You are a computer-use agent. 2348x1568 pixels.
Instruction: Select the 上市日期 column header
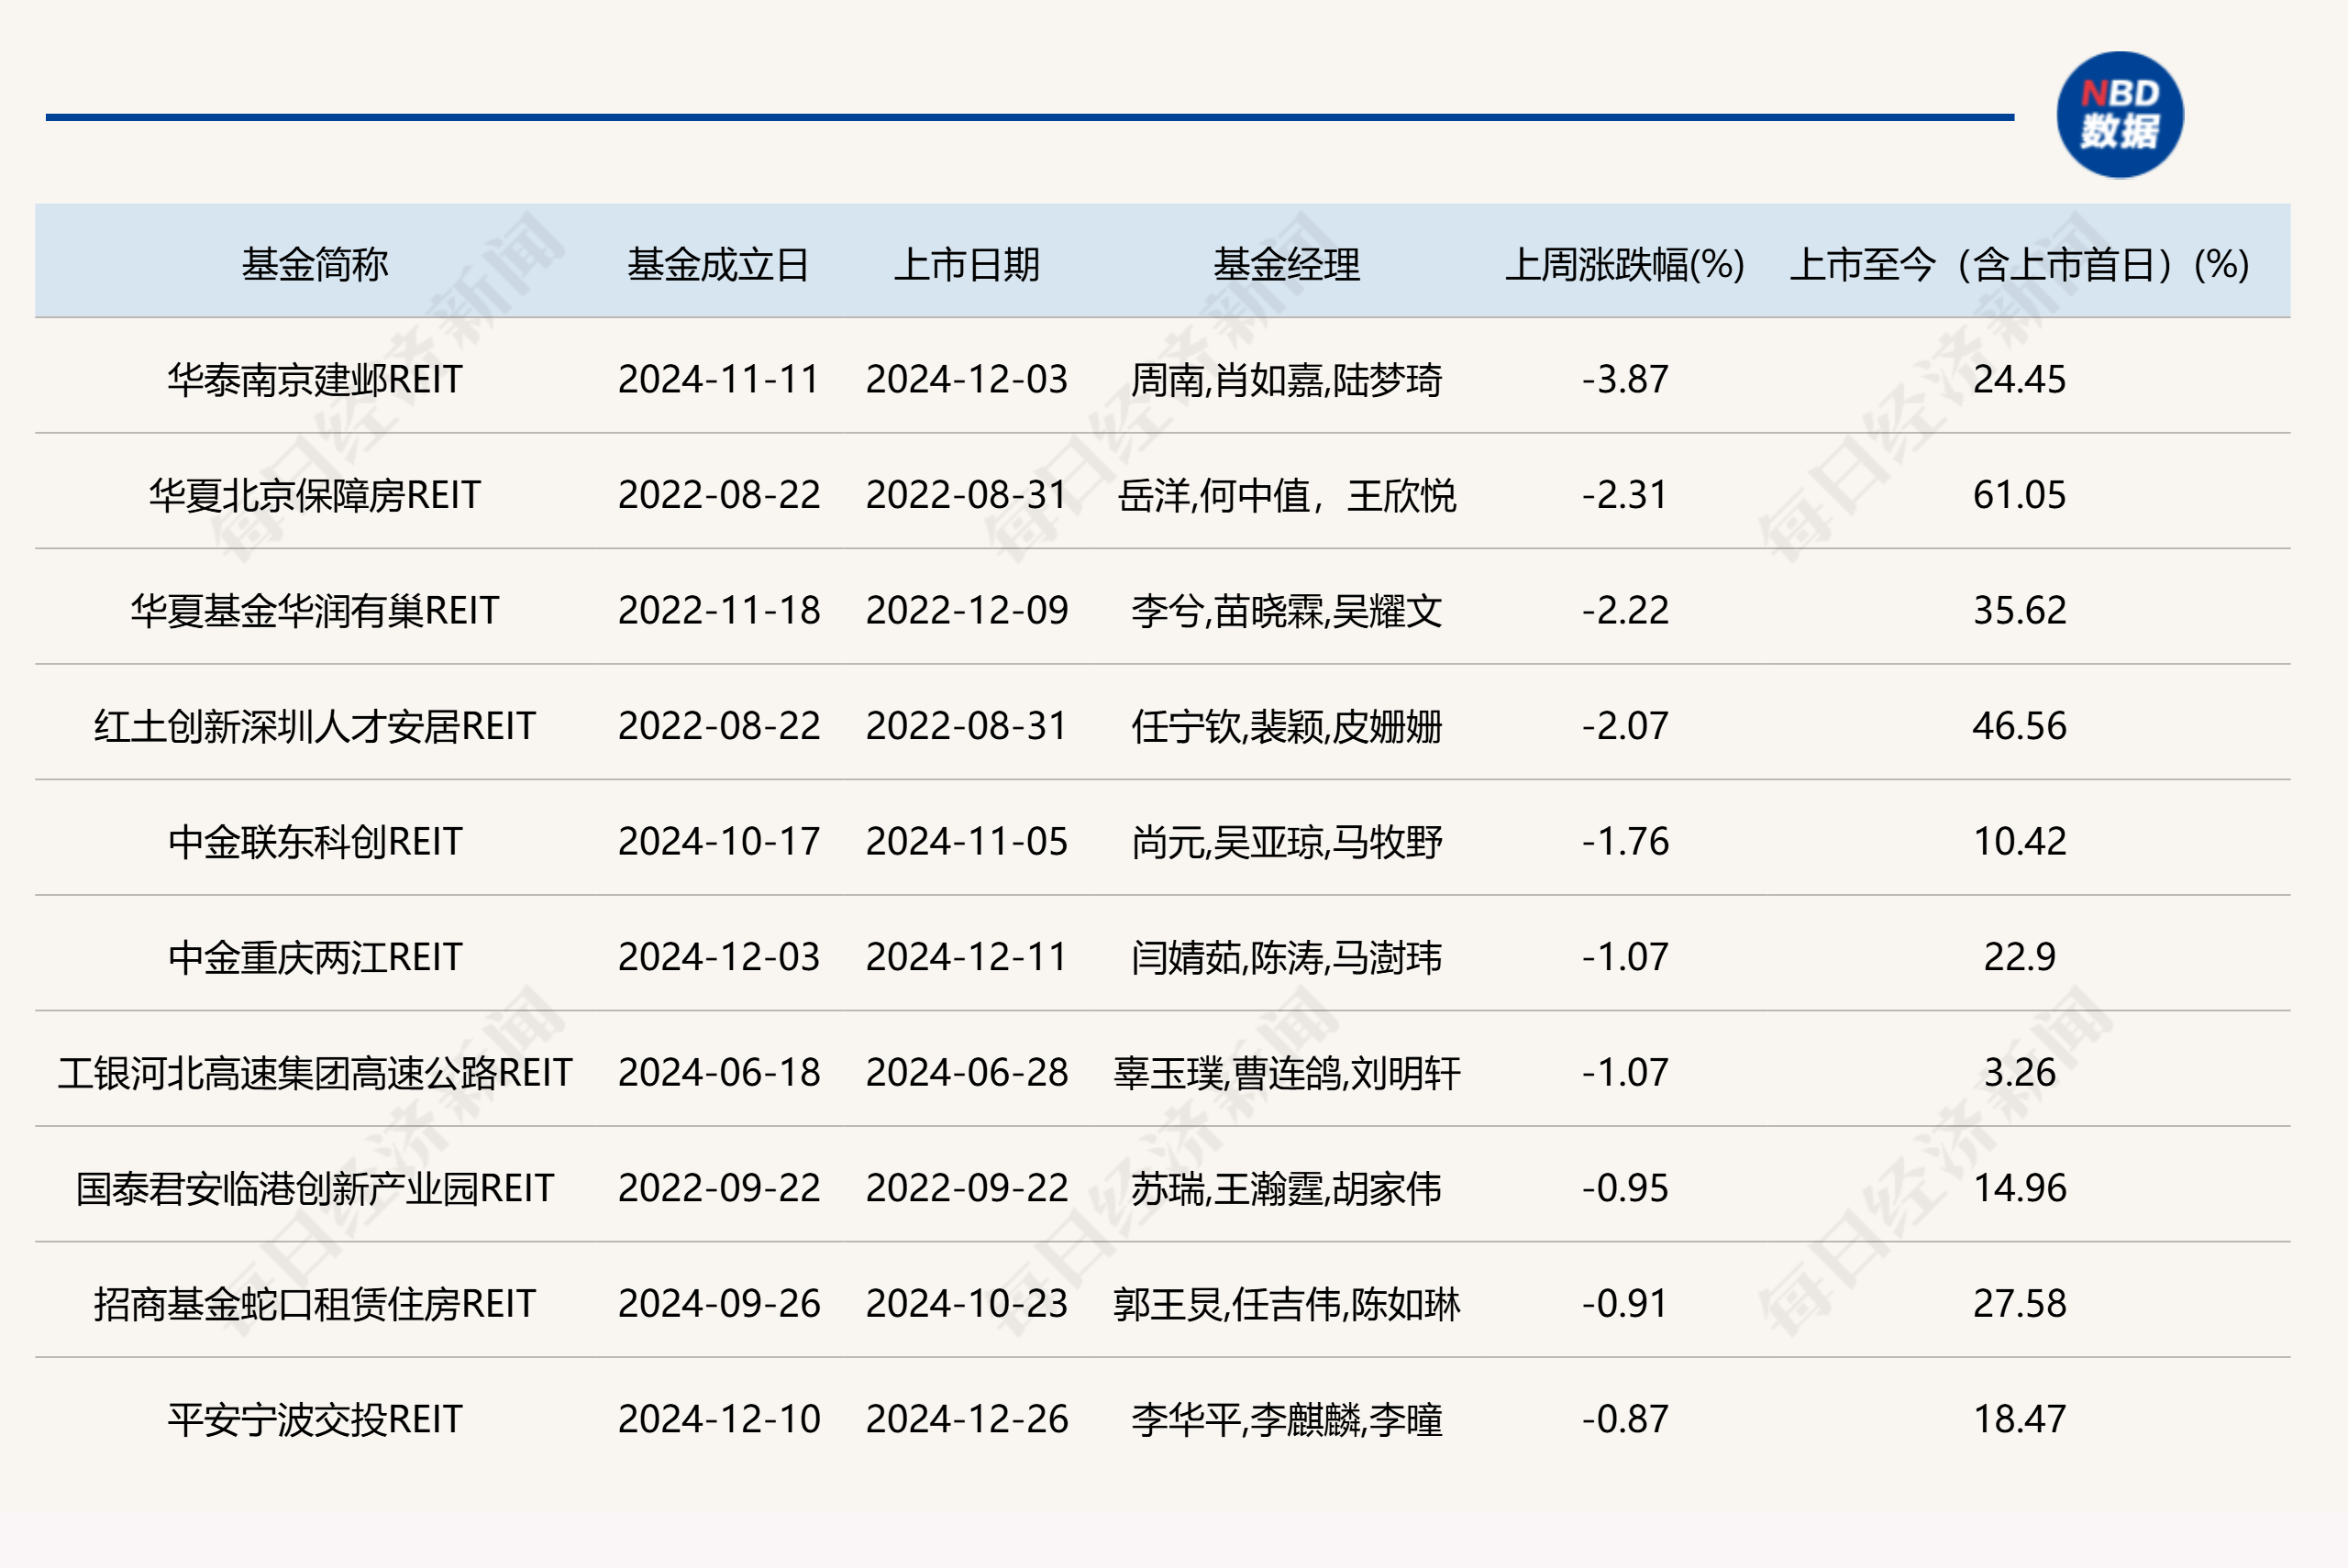(967, 265)
